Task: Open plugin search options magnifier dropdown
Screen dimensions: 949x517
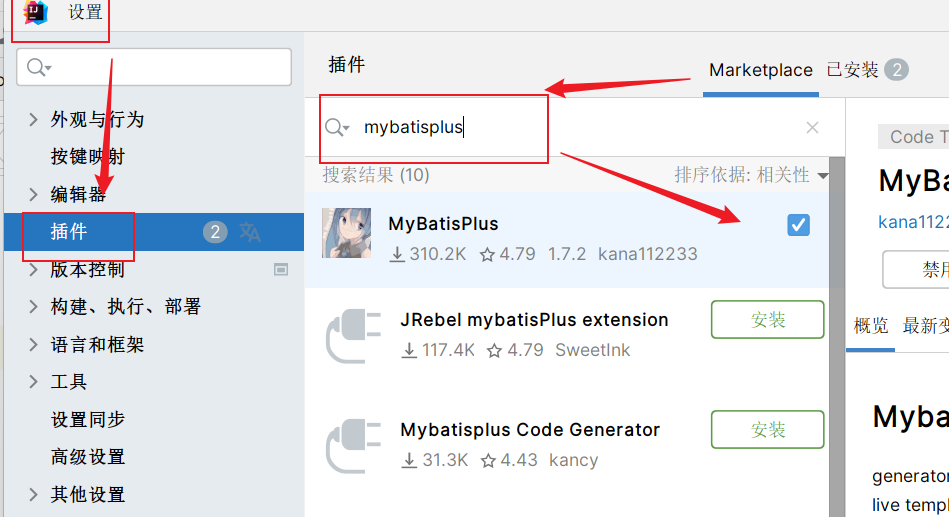Action: pos(337,127)
